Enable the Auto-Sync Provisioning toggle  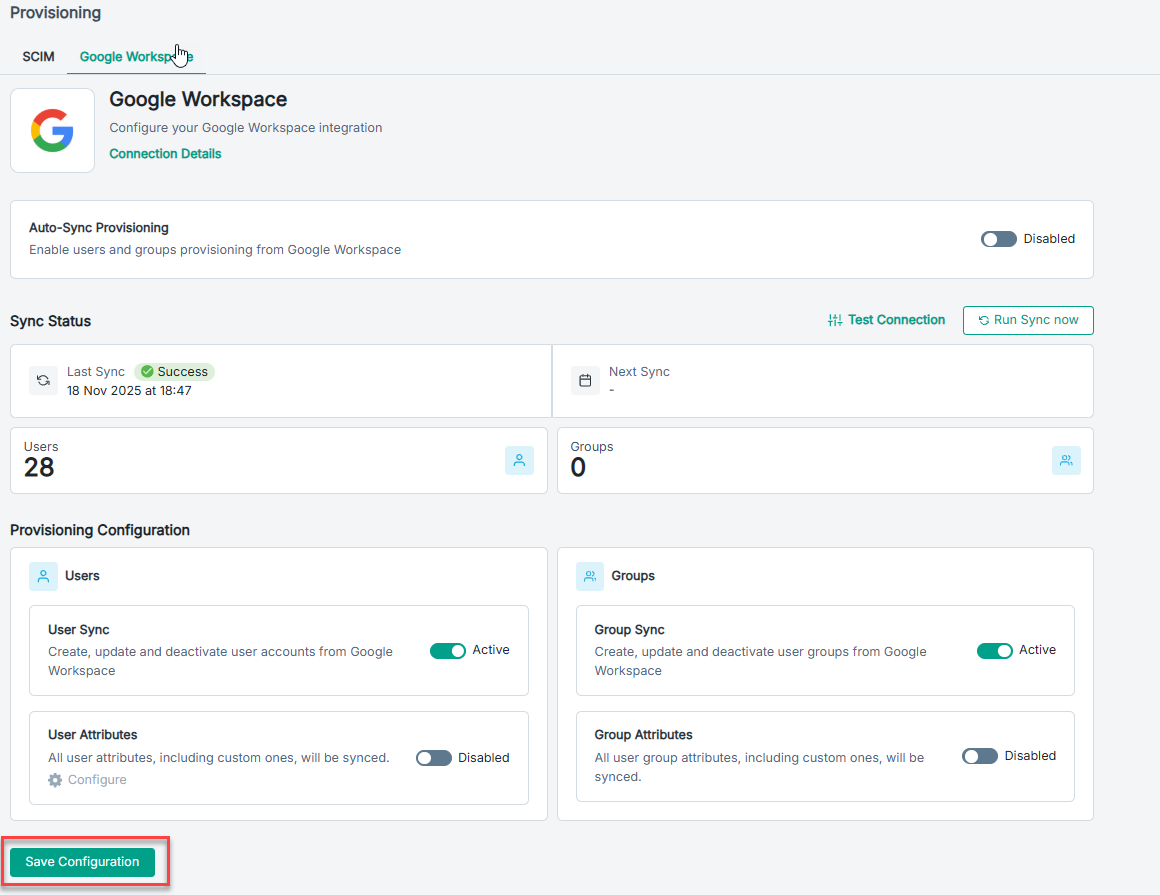[998, 239]
